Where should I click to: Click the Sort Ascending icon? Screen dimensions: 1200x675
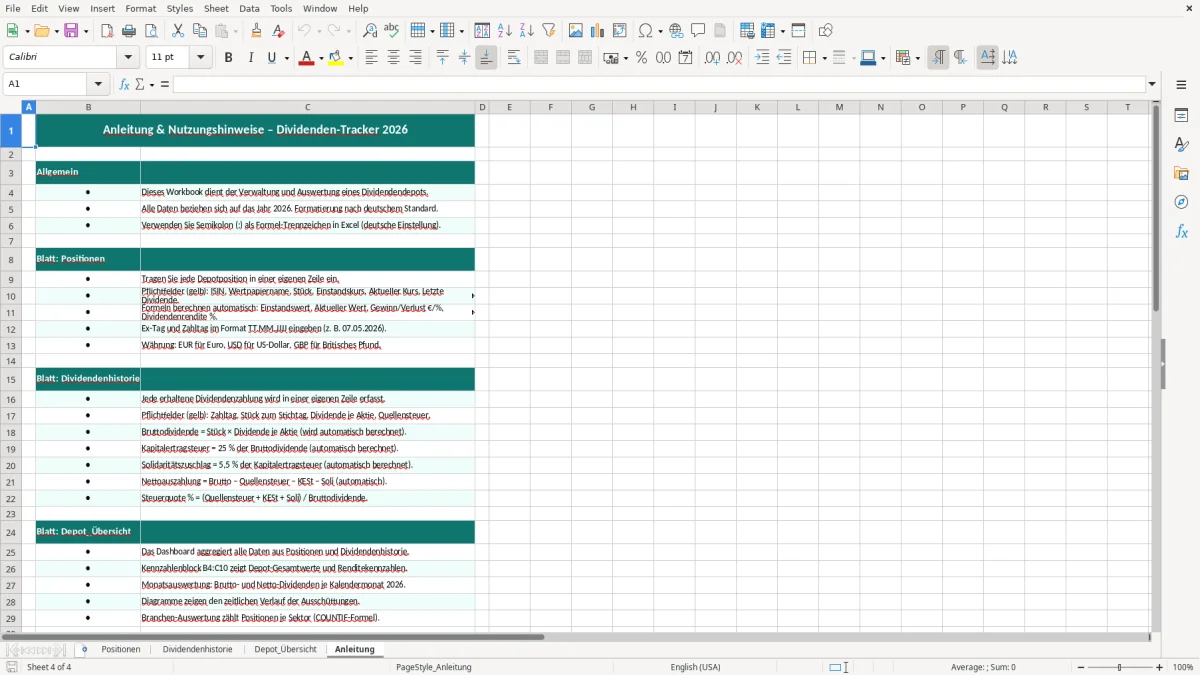coord(505,31)
